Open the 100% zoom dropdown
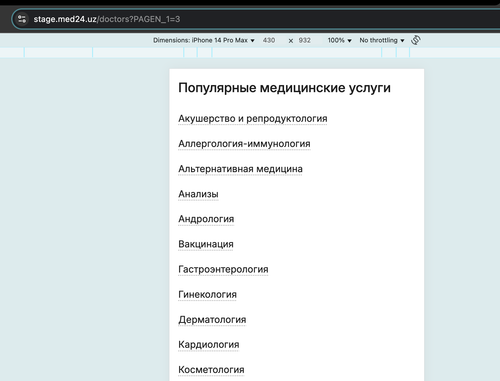This screenshot has width=500, height=381. [339, 40]
